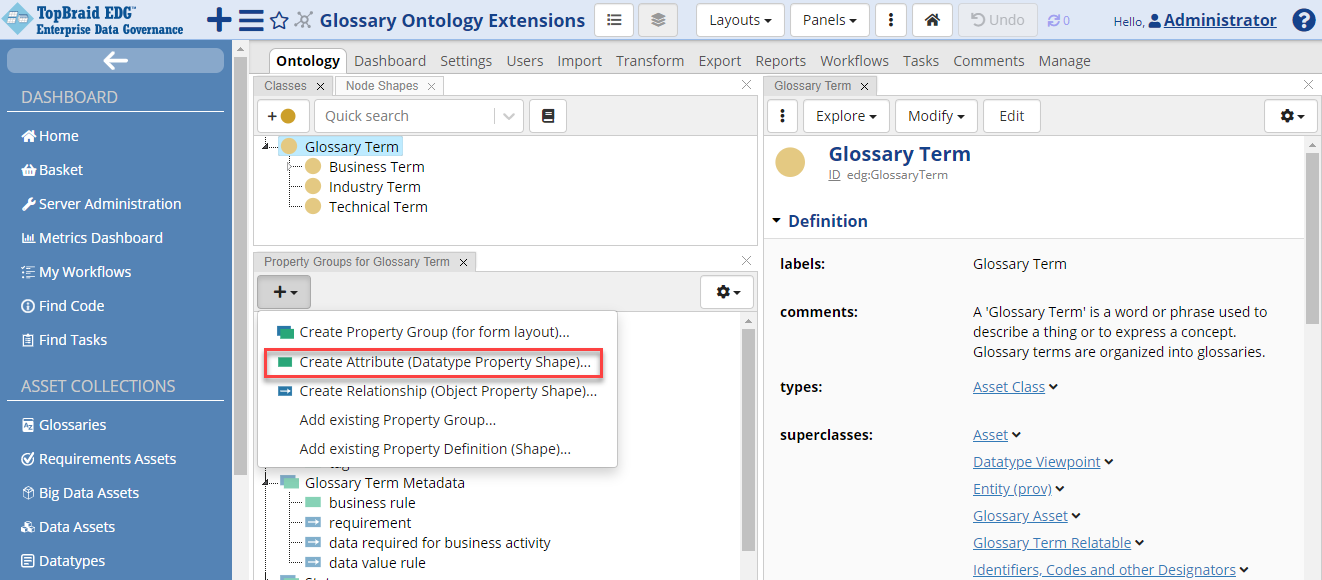Image resolution: width=1322 pixels, height=580 pixels.
Task: Click the Quick search input field
Action: tap(405, 116)
